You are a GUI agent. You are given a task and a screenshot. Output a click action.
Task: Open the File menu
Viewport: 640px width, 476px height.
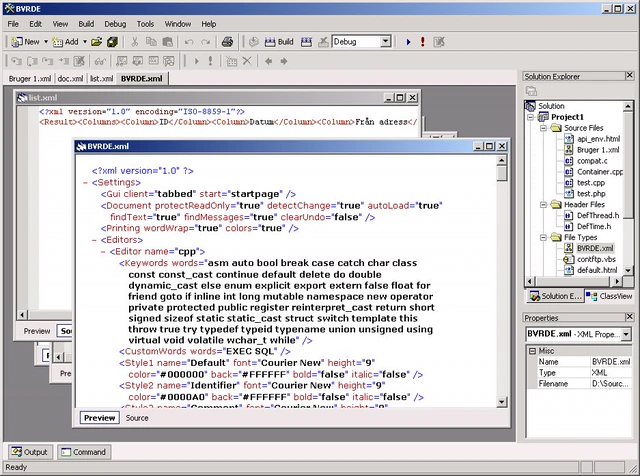[13, 24]
